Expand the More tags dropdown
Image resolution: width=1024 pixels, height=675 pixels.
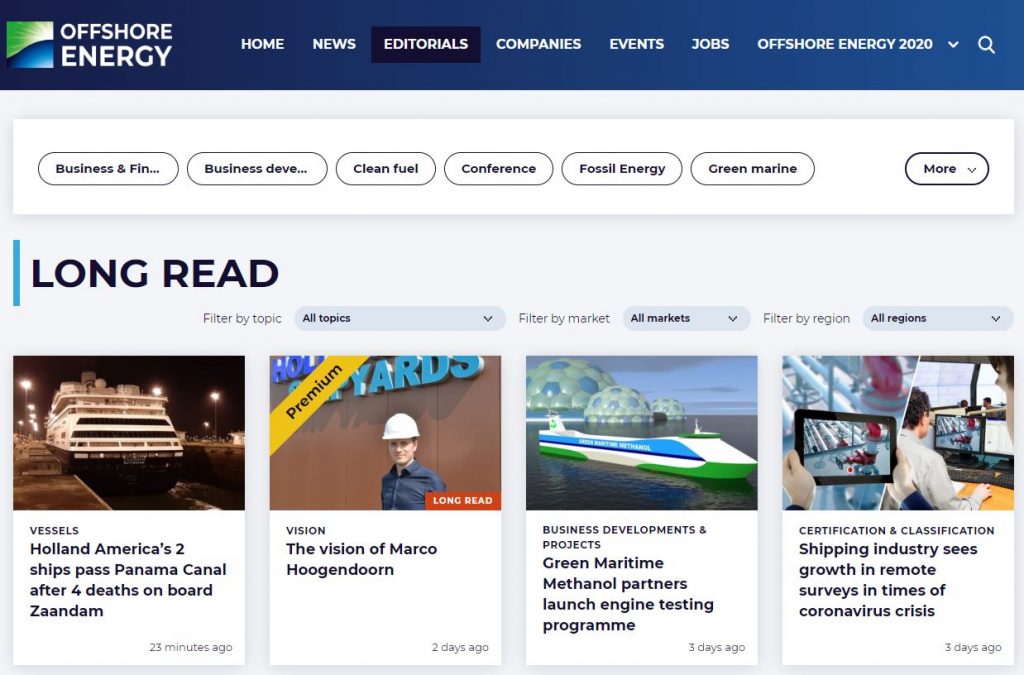click(x=946, y=168)
